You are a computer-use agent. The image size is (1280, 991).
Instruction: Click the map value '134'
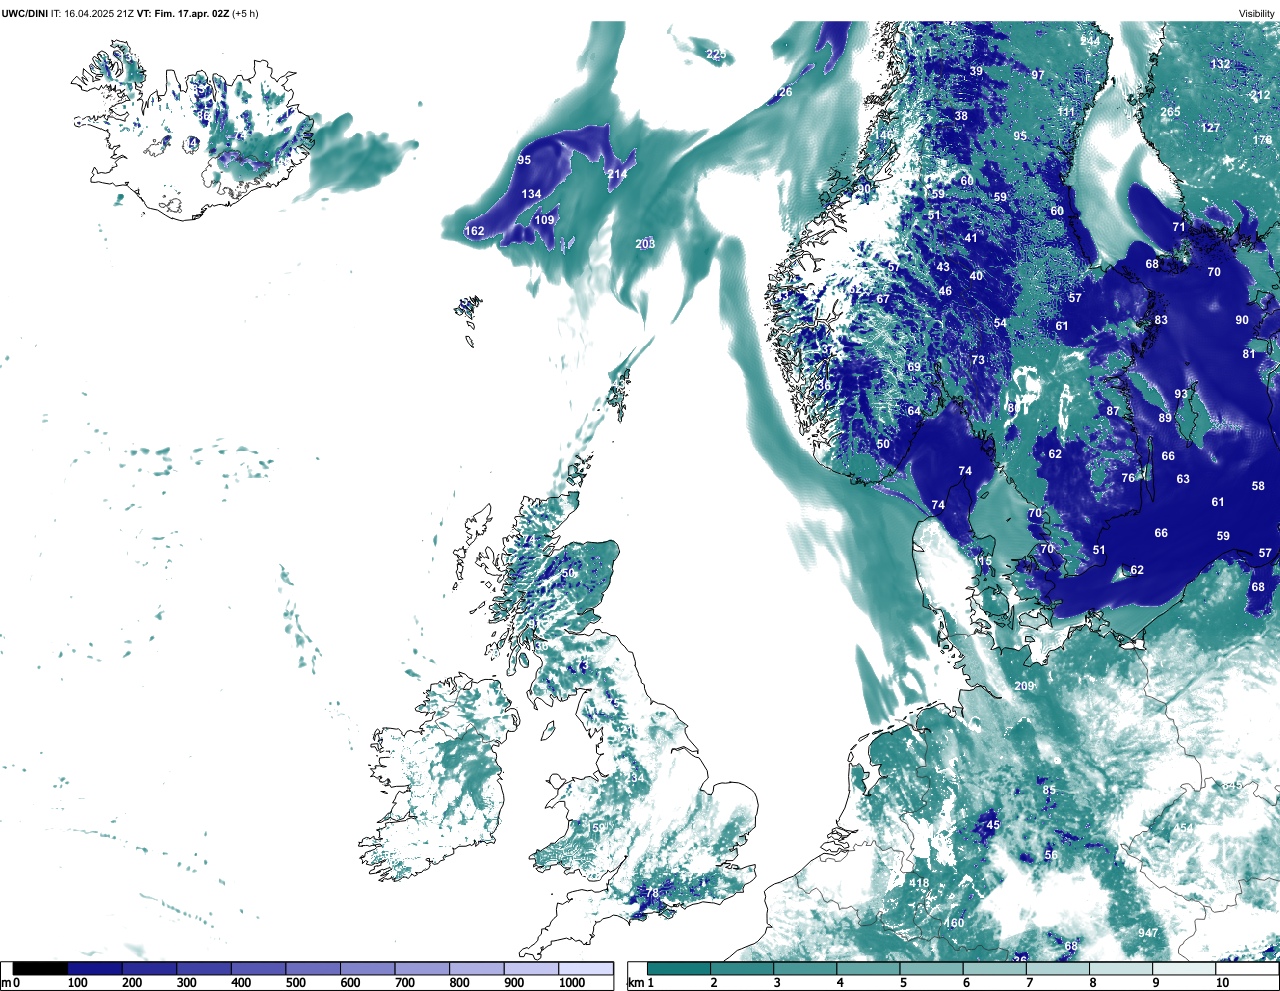click(531, 194)
